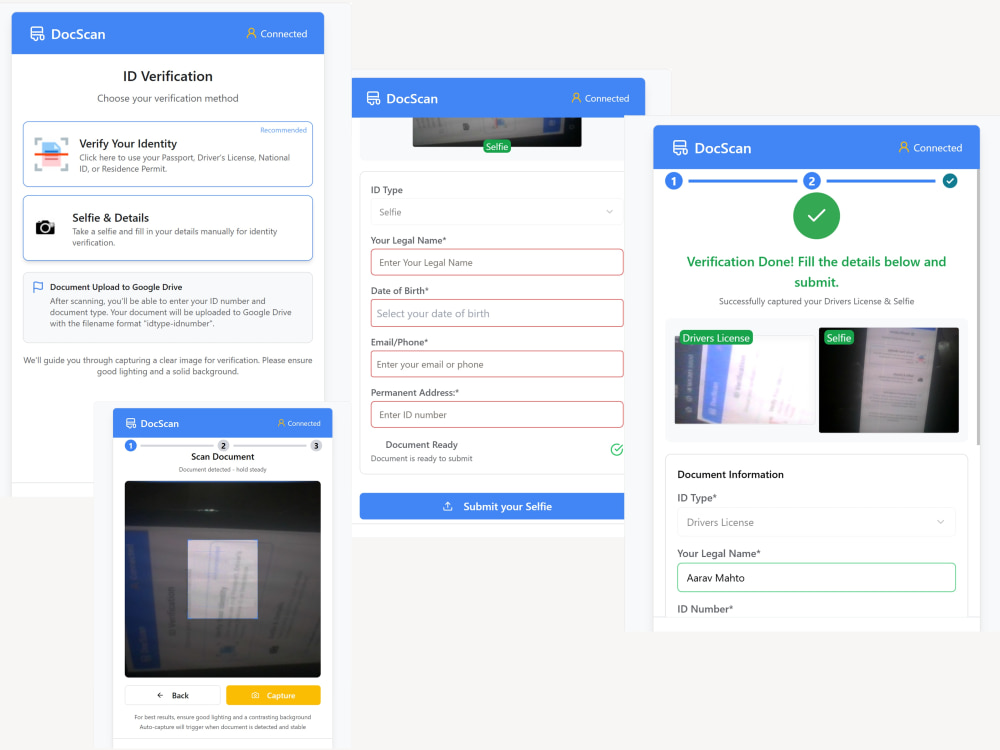Click Connected user icon in ID Verification window
Viewport: 1000px width, 750px height.
click(x=251, y=33)
